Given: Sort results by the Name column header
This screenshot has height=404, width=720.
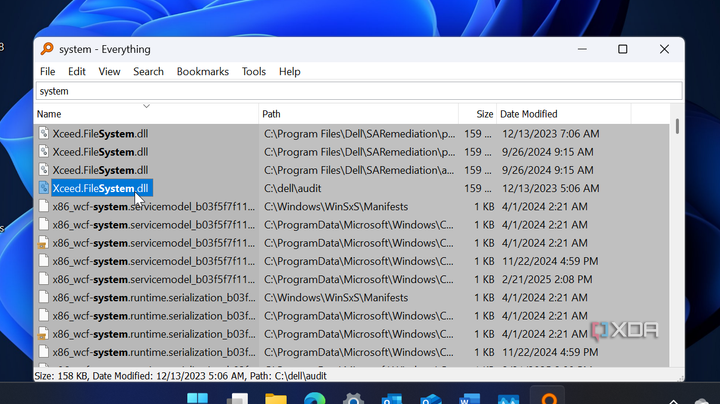Looking at the screenshot, I should click(49, 114).
